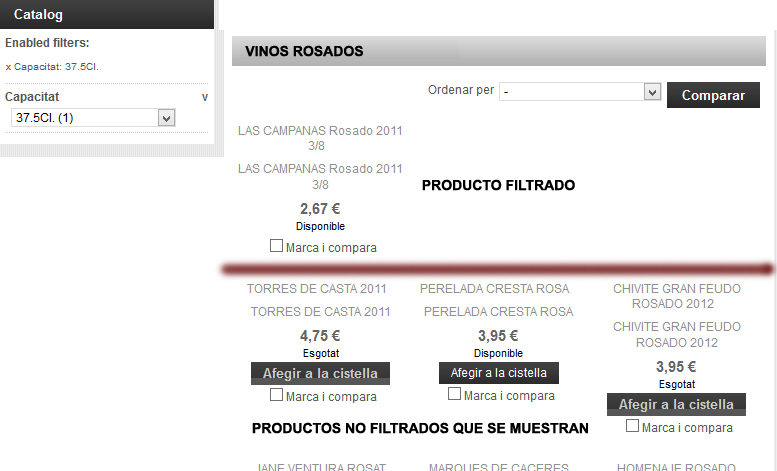Collapse the Capacitat filter section with the v arrow

(x=205, y=97)
